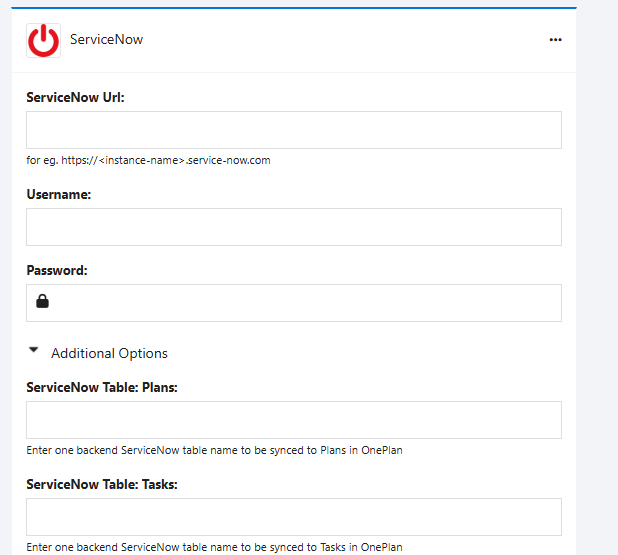Viewport: 618px width, 555px height.
Task: Click the 'Password:' label
Action: (x=57, y=270)
